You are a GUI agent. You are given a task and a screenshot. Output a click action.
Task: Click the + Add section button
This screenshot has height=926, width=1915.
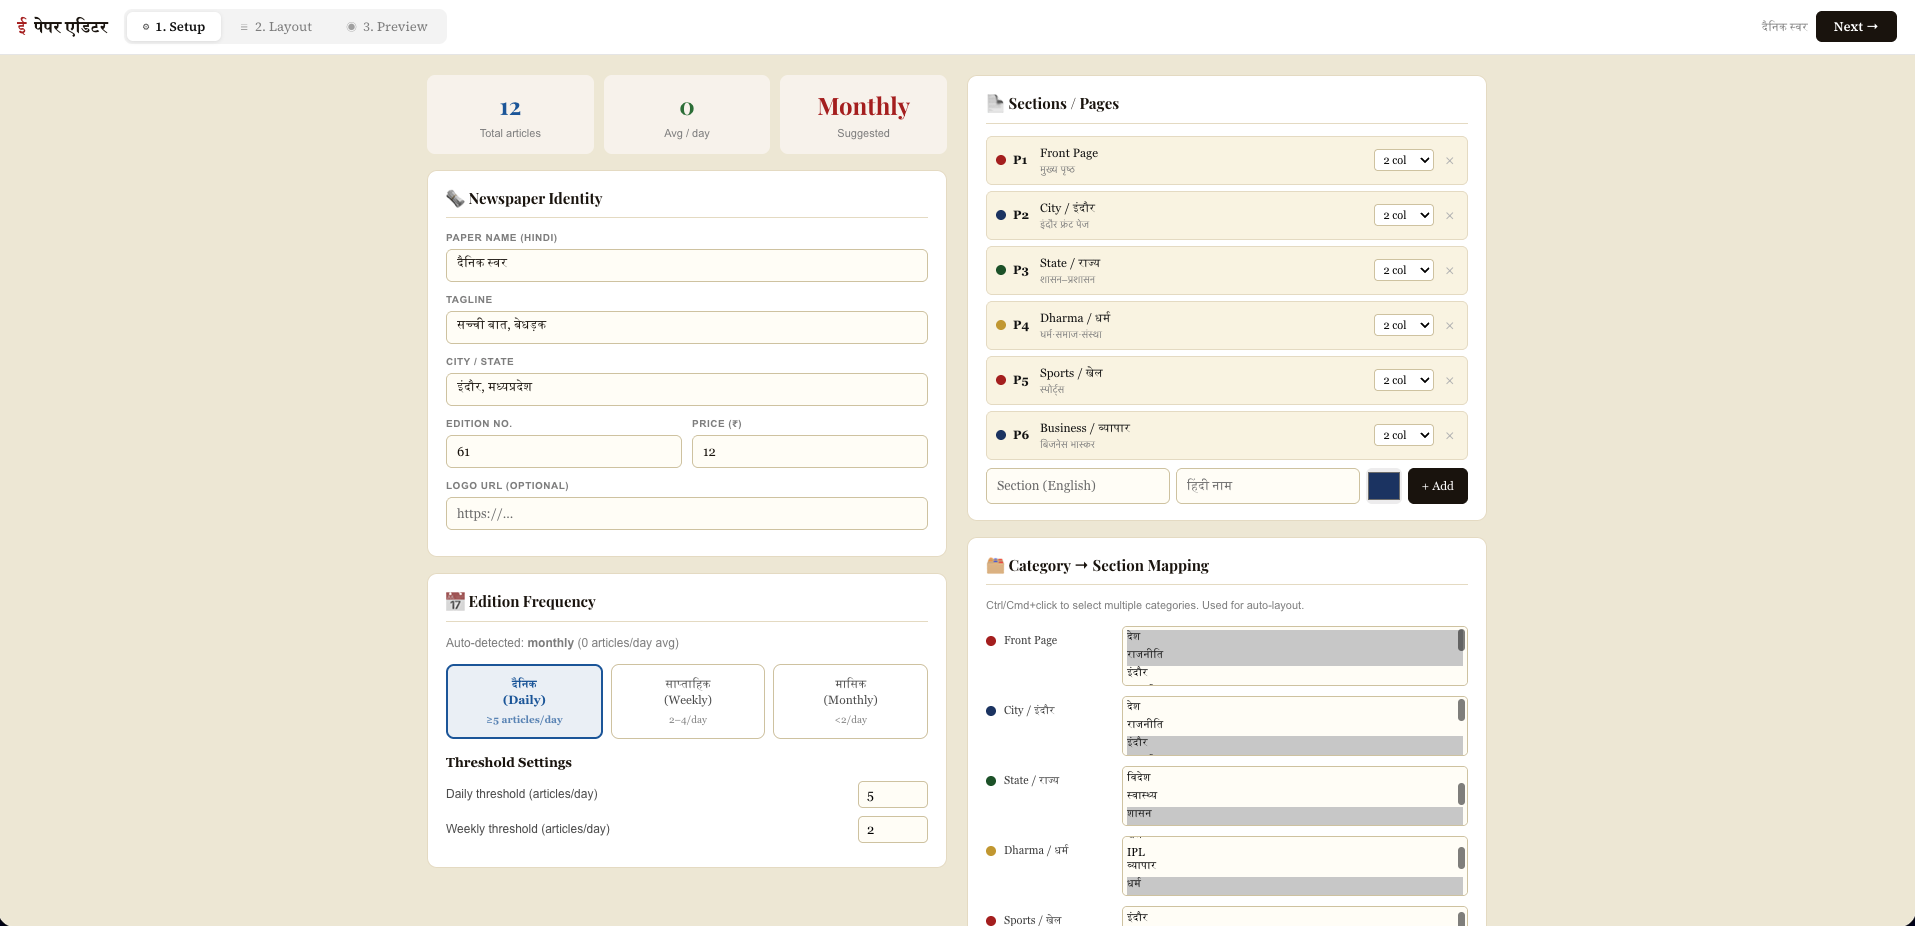[1437, 486]
